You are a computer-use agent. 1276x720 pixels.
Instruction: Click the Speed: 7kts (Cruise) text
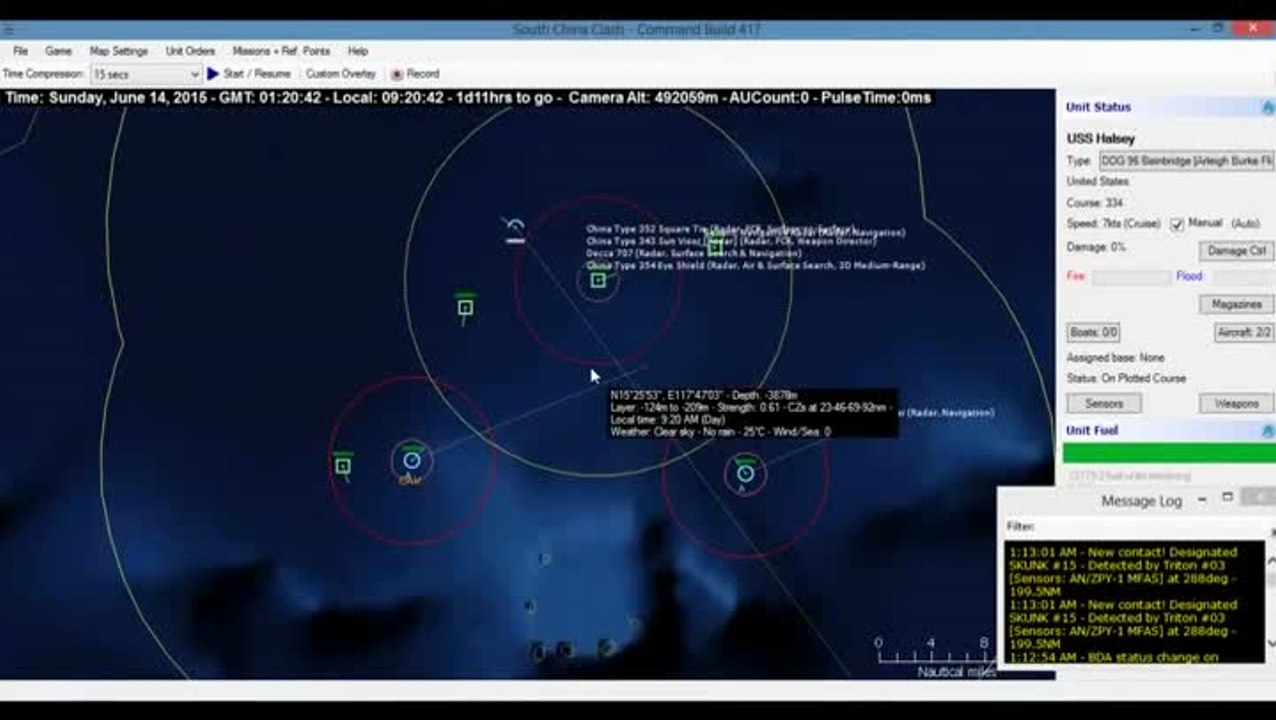pos(1115,224)
